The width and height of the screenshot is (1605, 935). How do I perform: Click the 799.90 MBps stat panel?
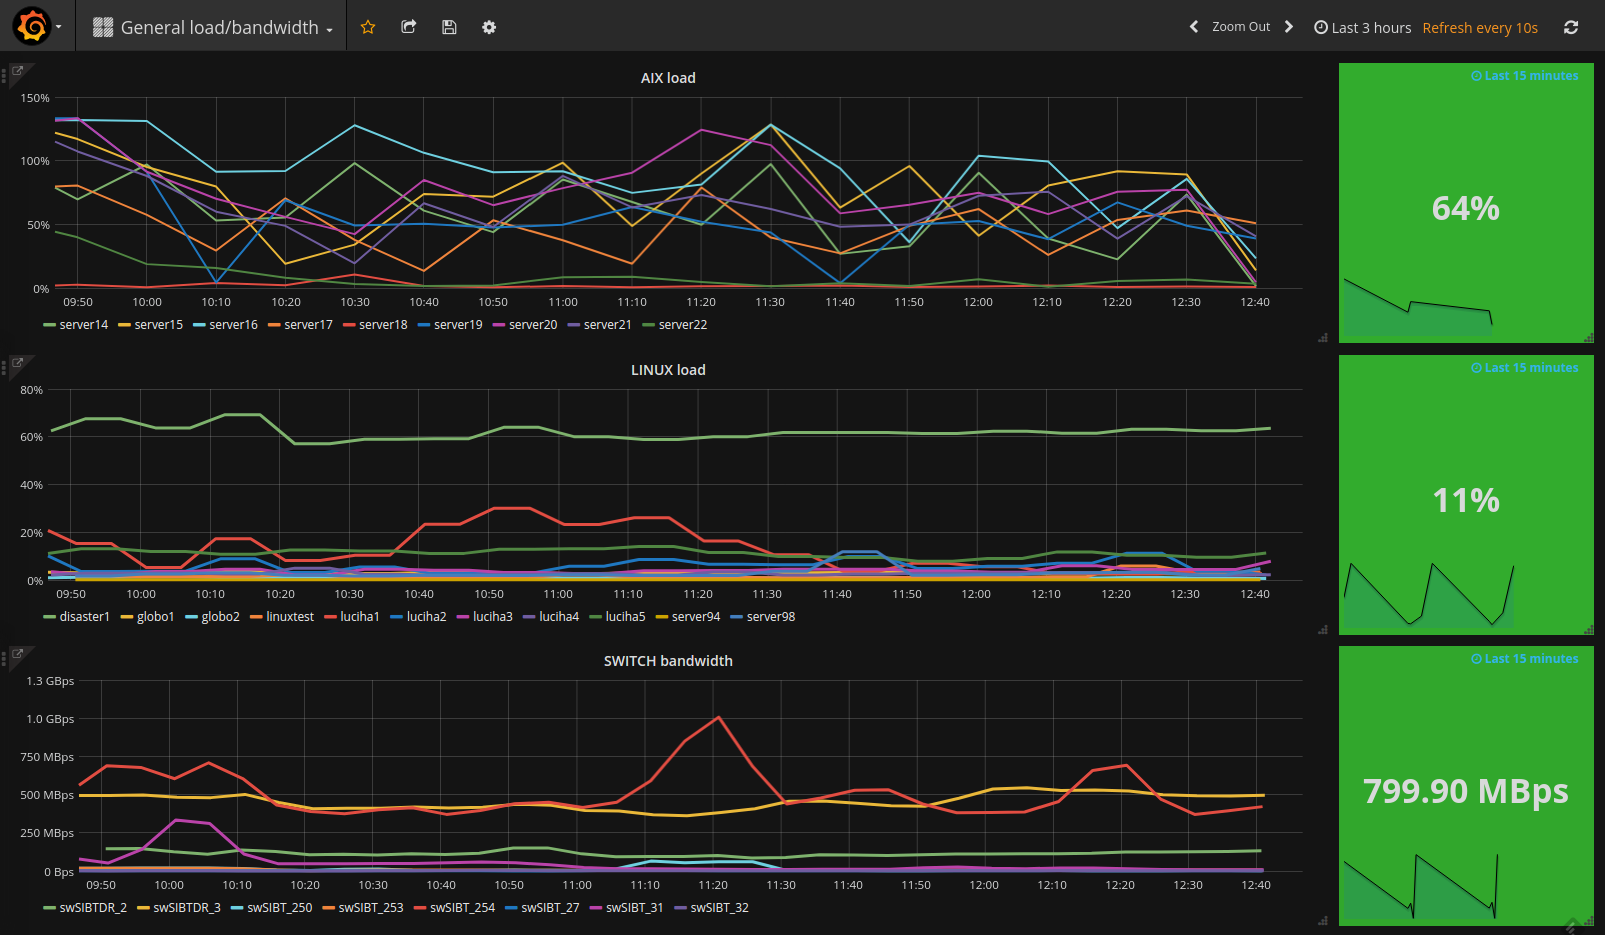tap(1465, 790)
